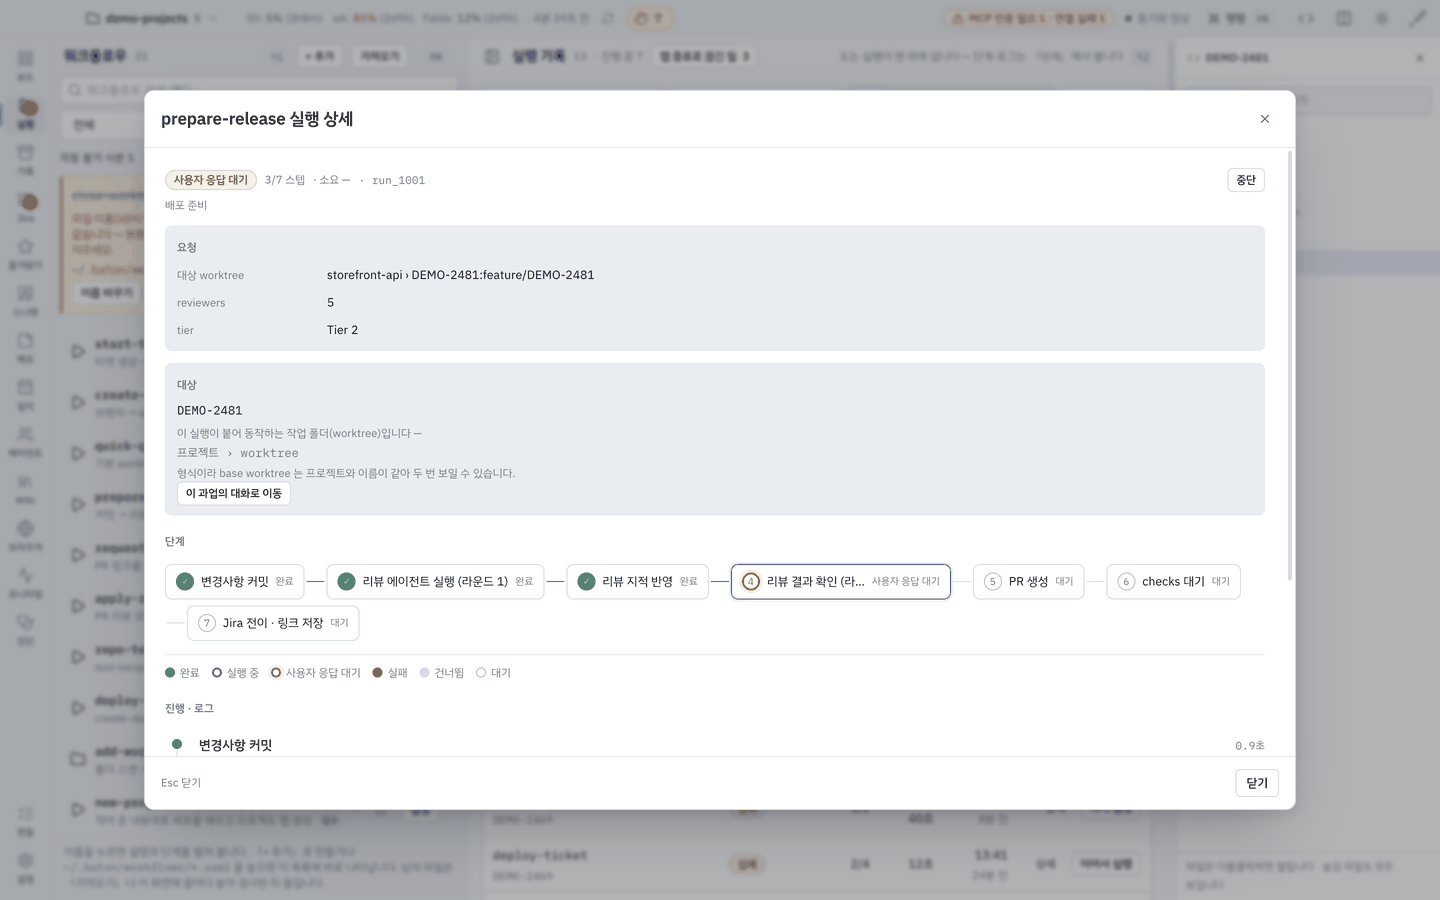1440x900 pixels.
Task: Click the 건너뜀 legend dot
Action: tap(424, 673)
